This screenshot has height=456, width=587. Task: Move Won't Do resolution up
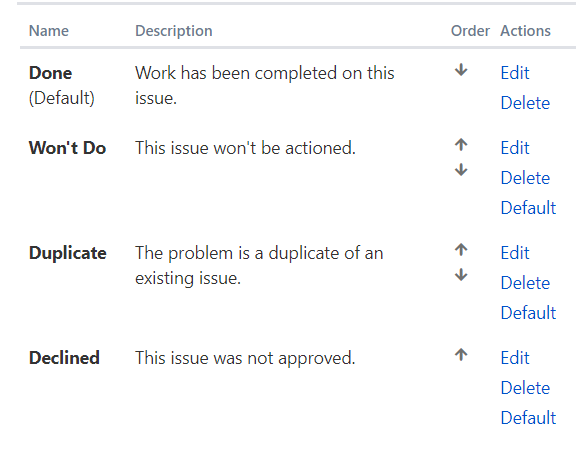pos(461,145)
